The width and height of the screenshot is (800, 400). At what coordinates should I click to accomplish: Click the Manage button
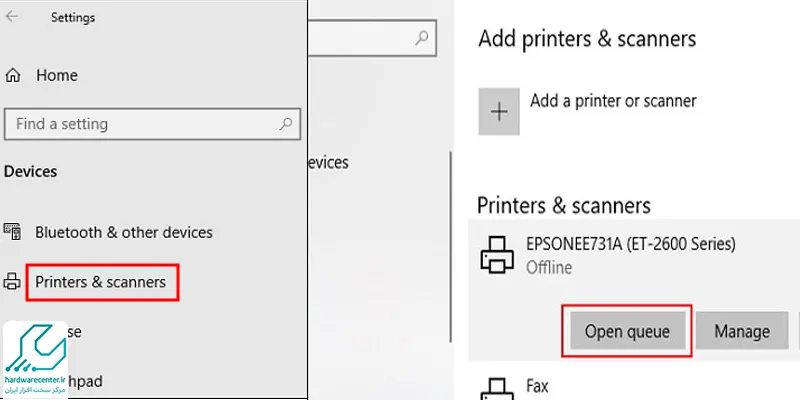point(742,331)
